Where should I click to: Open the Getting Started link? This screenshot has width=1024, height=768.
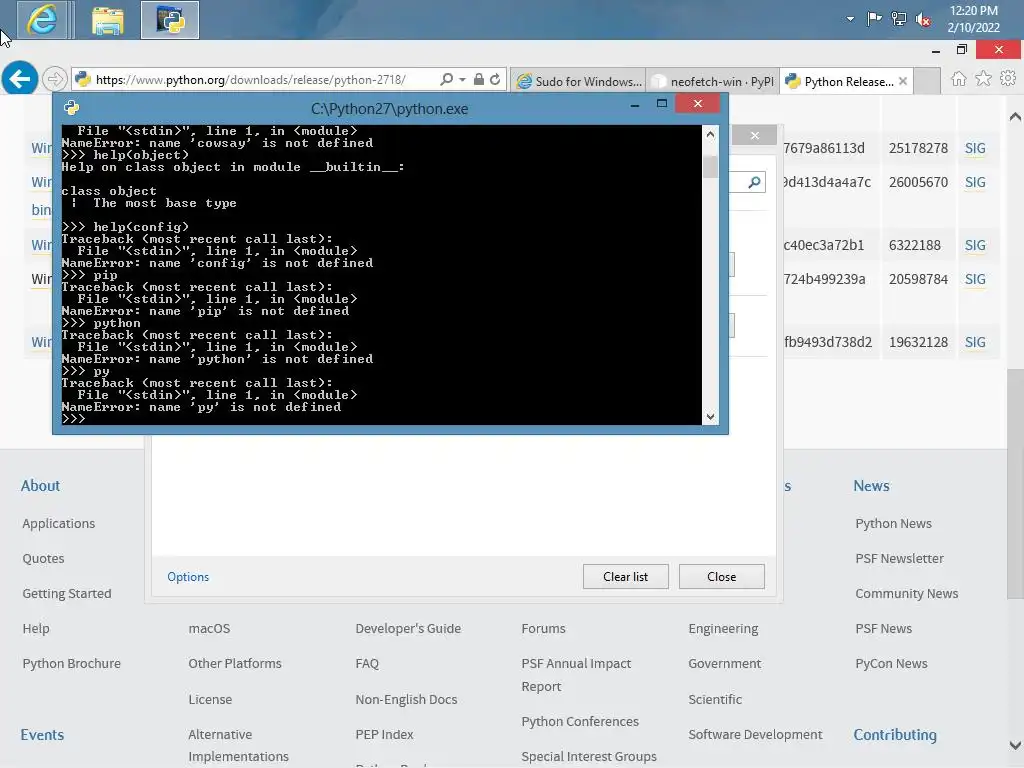[67, 594]
